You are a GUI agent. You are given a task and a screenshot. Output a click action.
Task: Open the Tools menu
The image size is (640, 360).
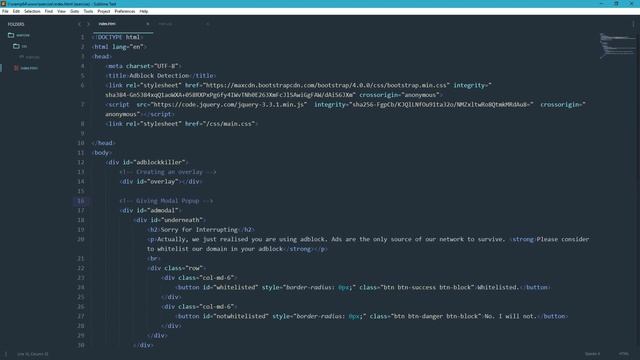[88, 11]
